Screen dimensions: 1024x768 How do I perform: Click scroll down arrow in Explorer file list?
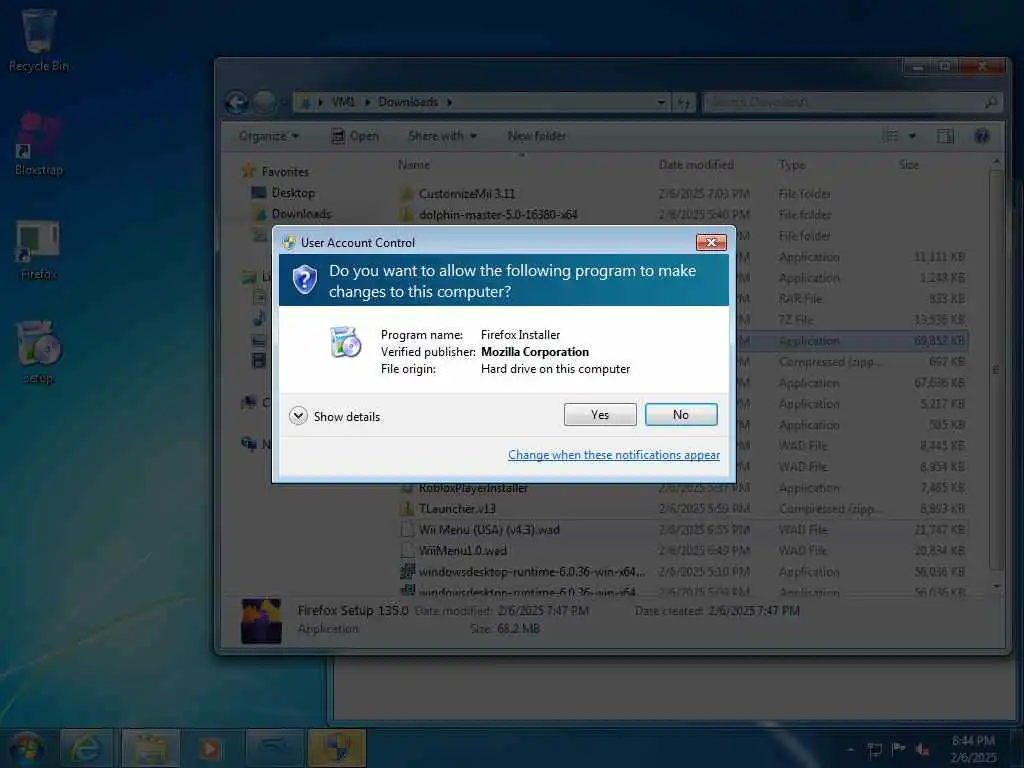(x=997, y=586)
